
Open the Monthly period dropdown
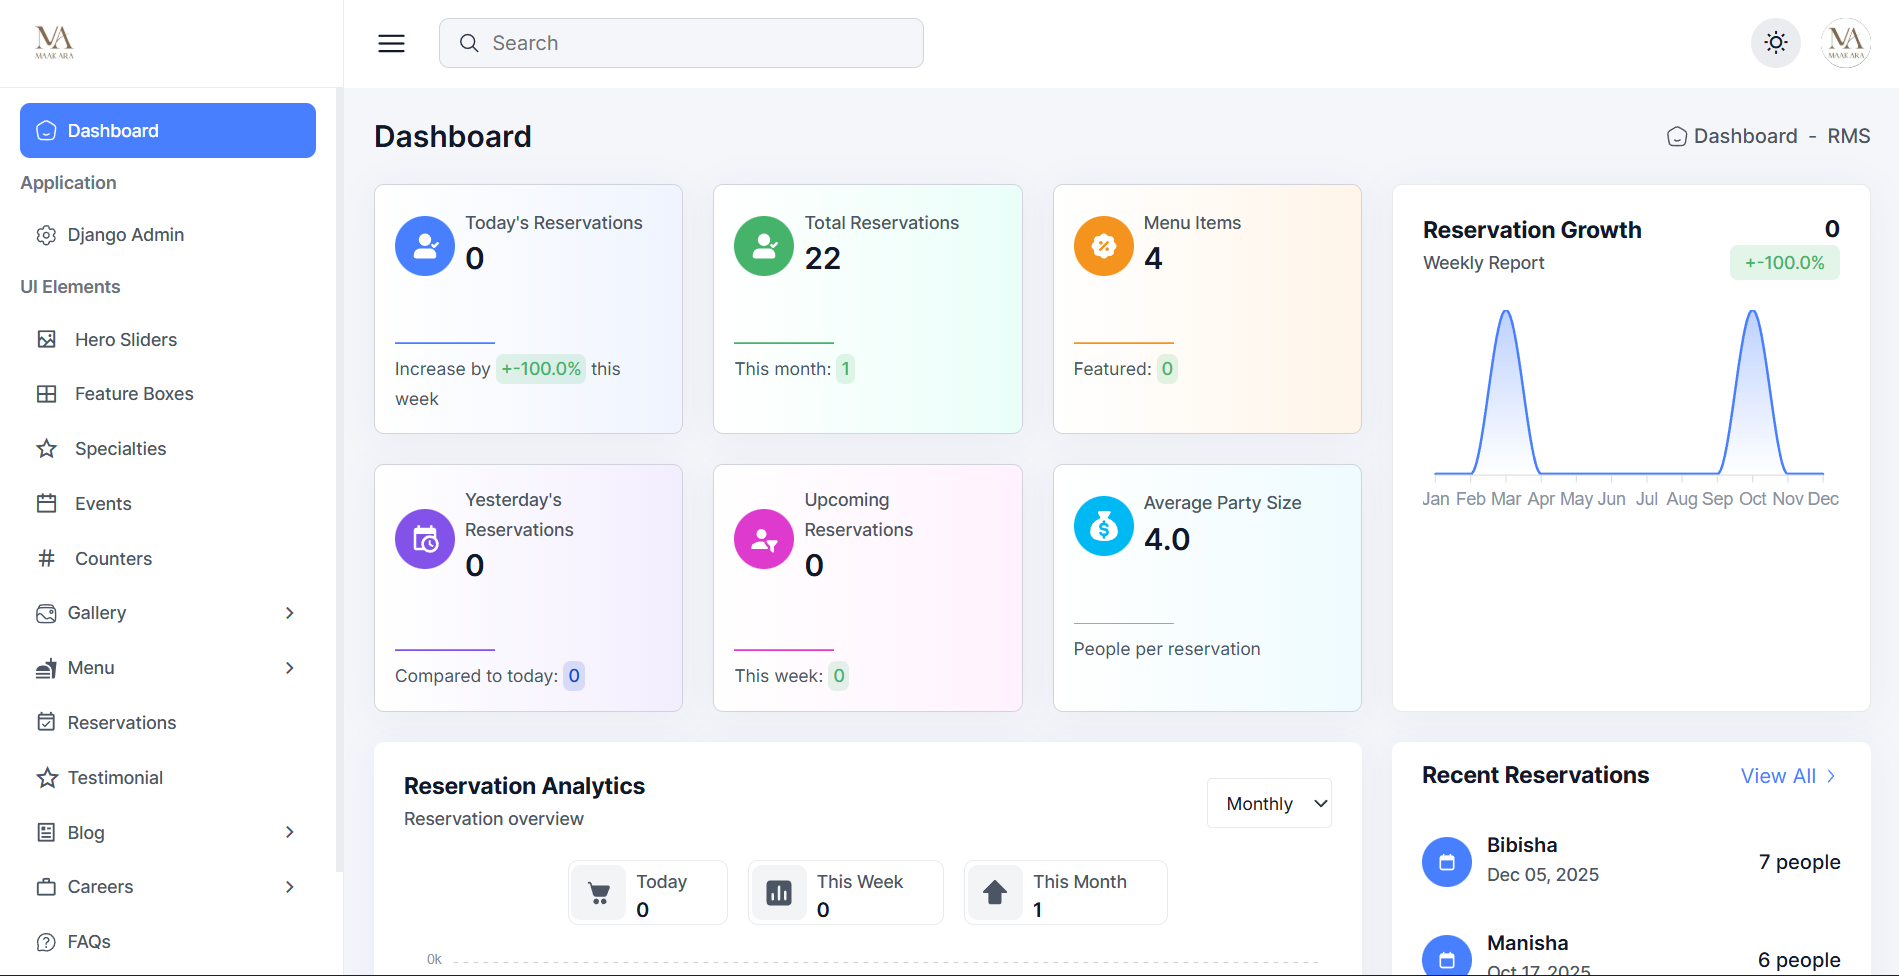[1269, 804]
